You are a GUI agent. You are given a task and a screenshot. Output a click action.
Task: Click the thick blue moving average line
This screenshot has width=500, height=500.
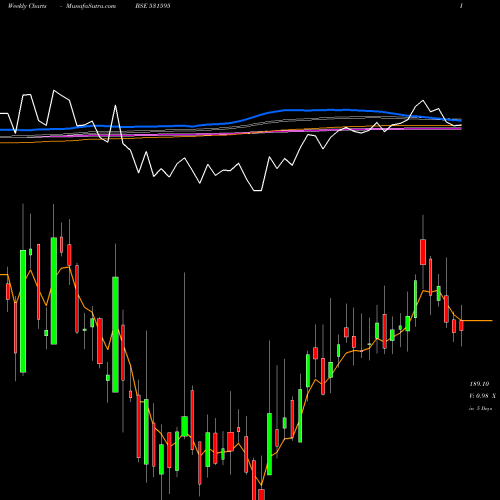coord(231,121)
